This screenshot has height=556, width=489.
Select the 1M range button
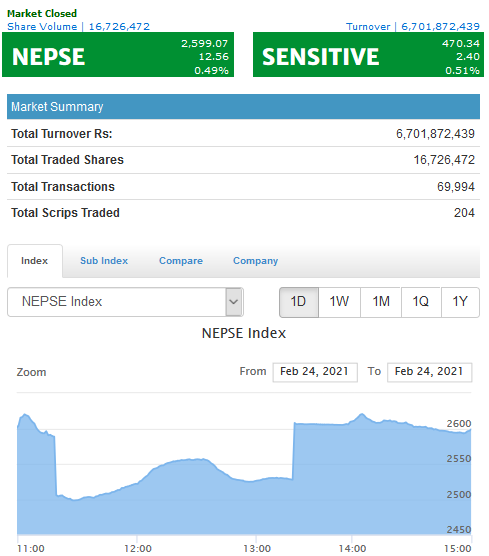pyautogui.click(x=381, y=302)
